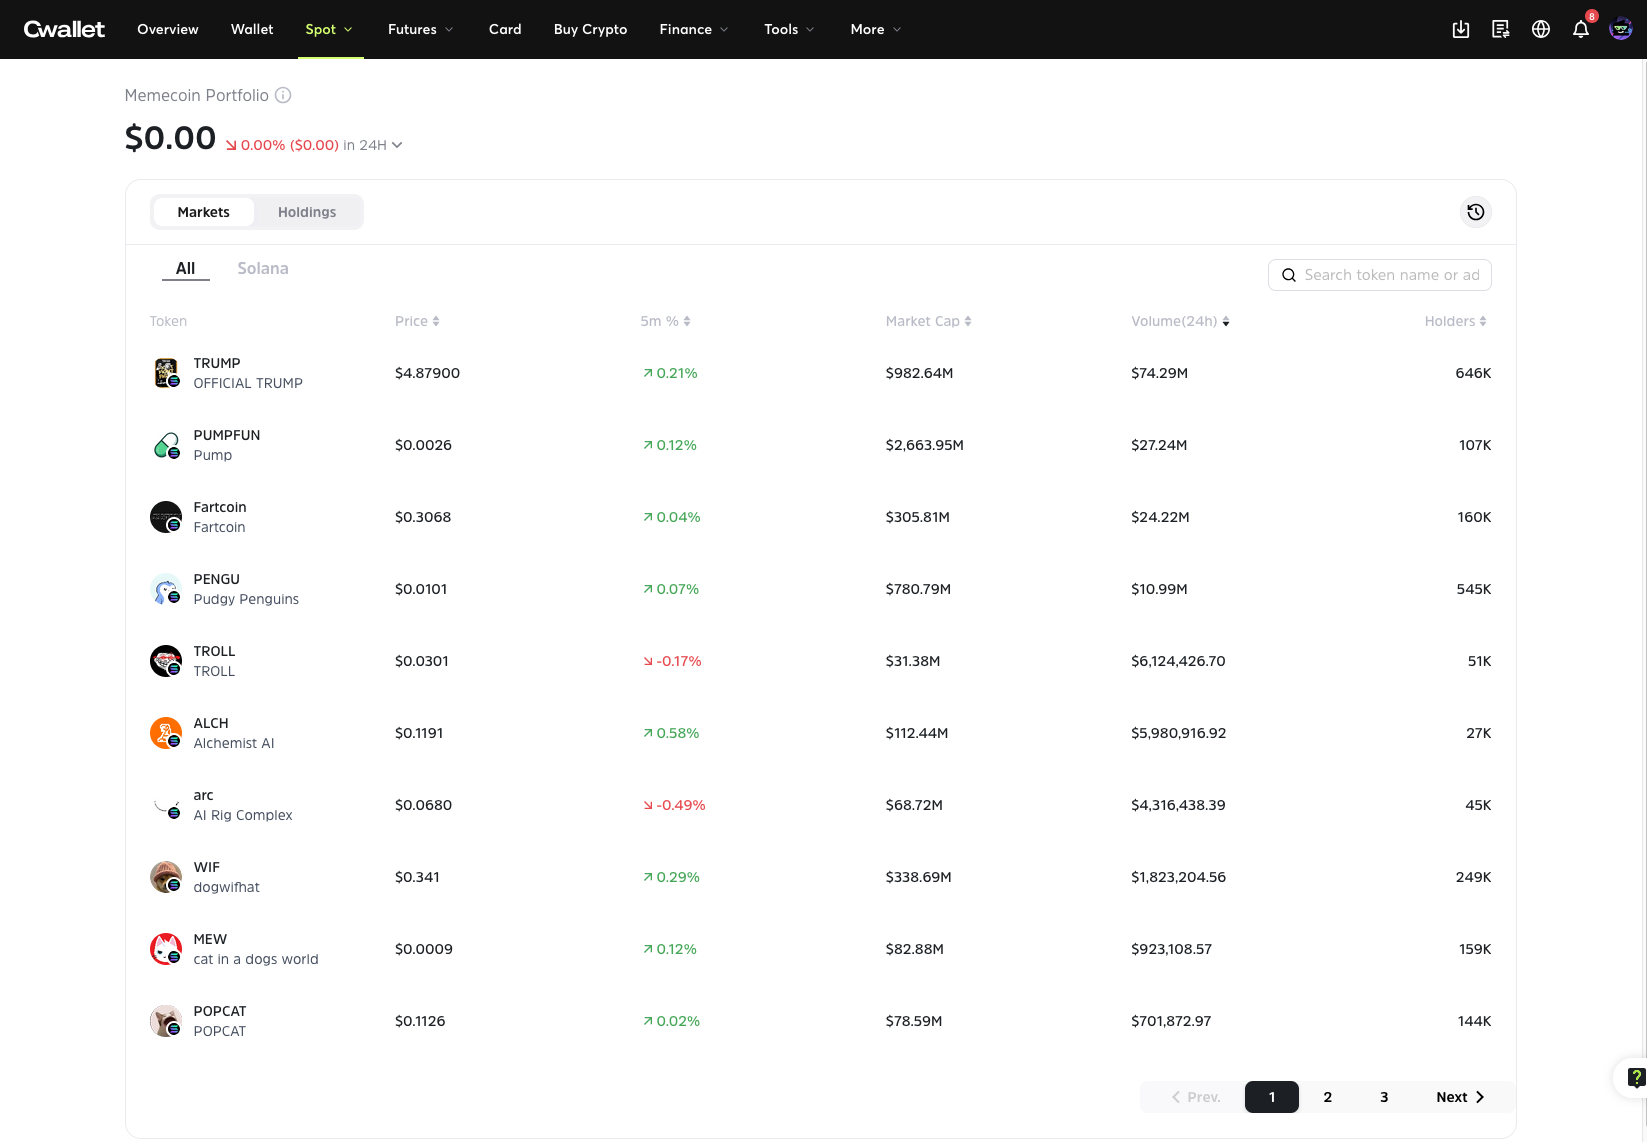Screen dimensions: 1647x1142
Task: Open the TRUMP token row
Action: click(248, 373)
